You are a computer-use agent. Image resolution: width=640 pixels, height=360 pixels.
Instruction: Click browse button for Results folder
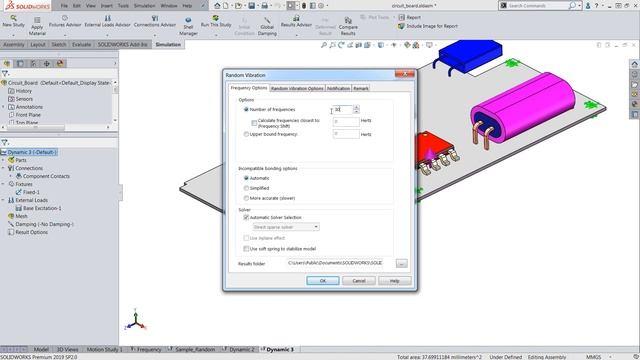tap(402, 264)
